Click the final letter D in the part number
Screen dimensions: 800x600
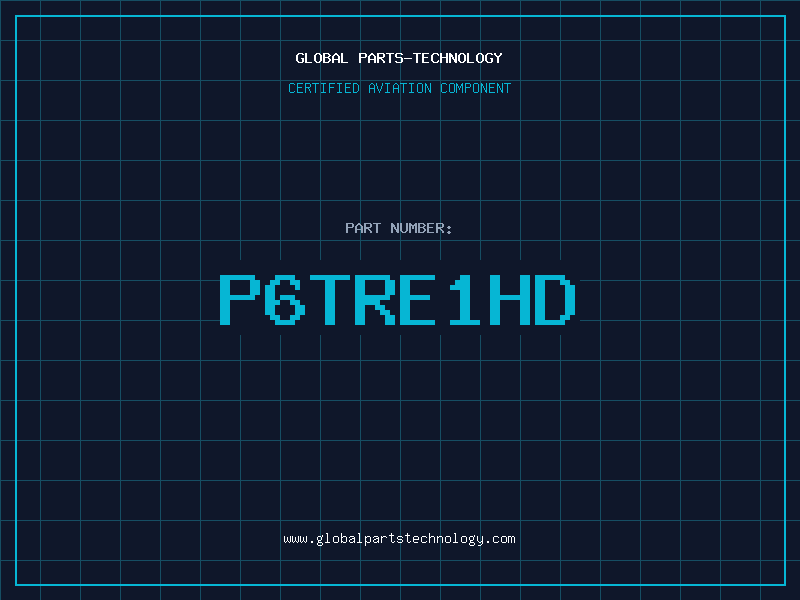[556, 300]
